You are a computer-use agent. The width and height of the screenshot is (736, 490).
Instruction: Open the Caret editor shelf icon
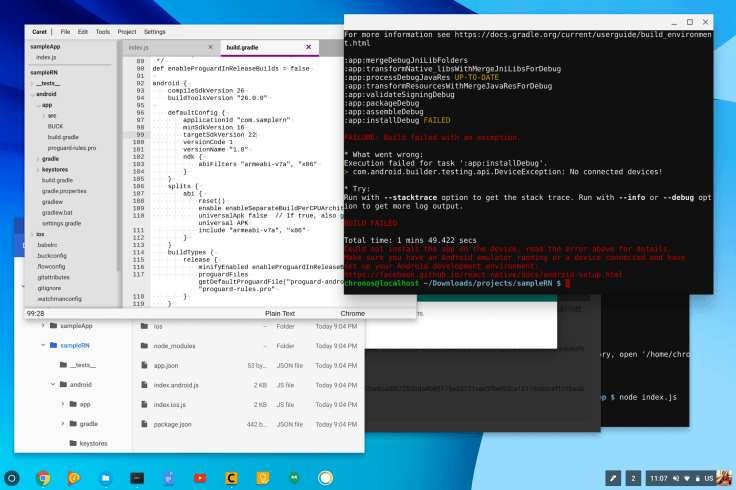pos(230,478)
